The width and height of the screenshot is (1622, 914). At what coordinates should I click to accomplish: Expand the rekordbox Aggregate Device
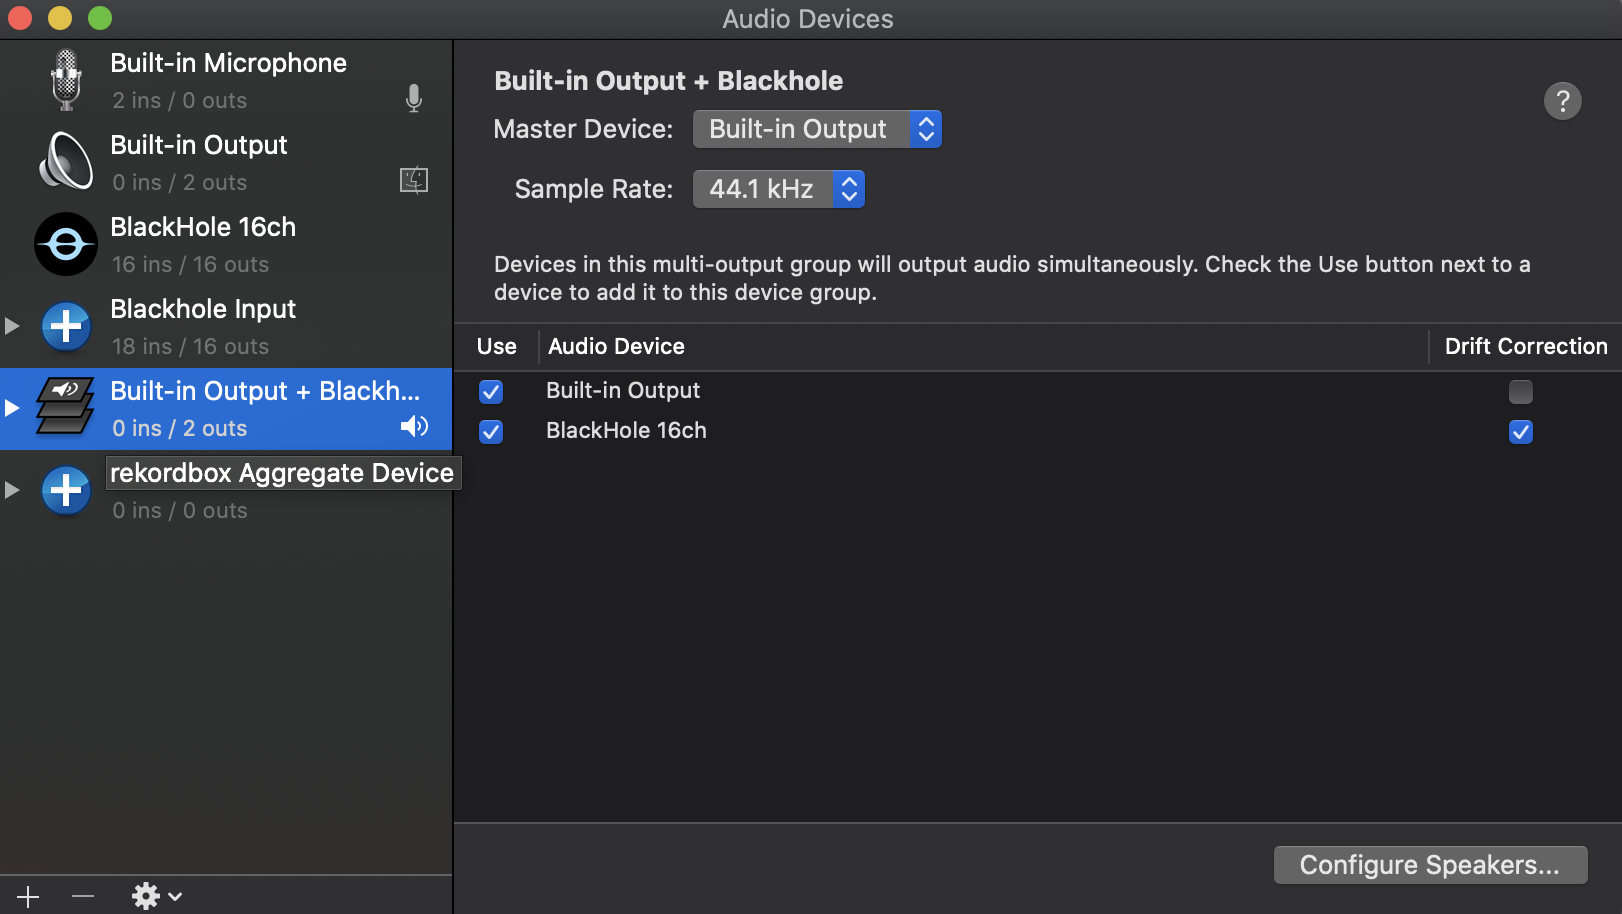coord(12,490)
